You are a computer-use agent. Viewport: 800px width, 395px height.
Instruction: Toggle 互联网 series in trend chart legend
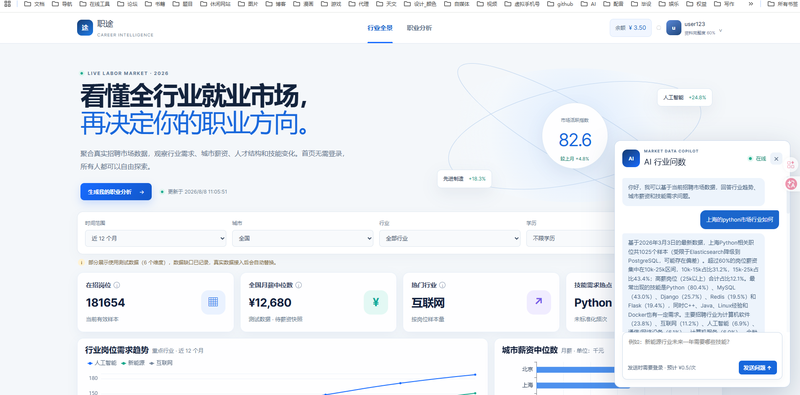click(x=161, y=363)
